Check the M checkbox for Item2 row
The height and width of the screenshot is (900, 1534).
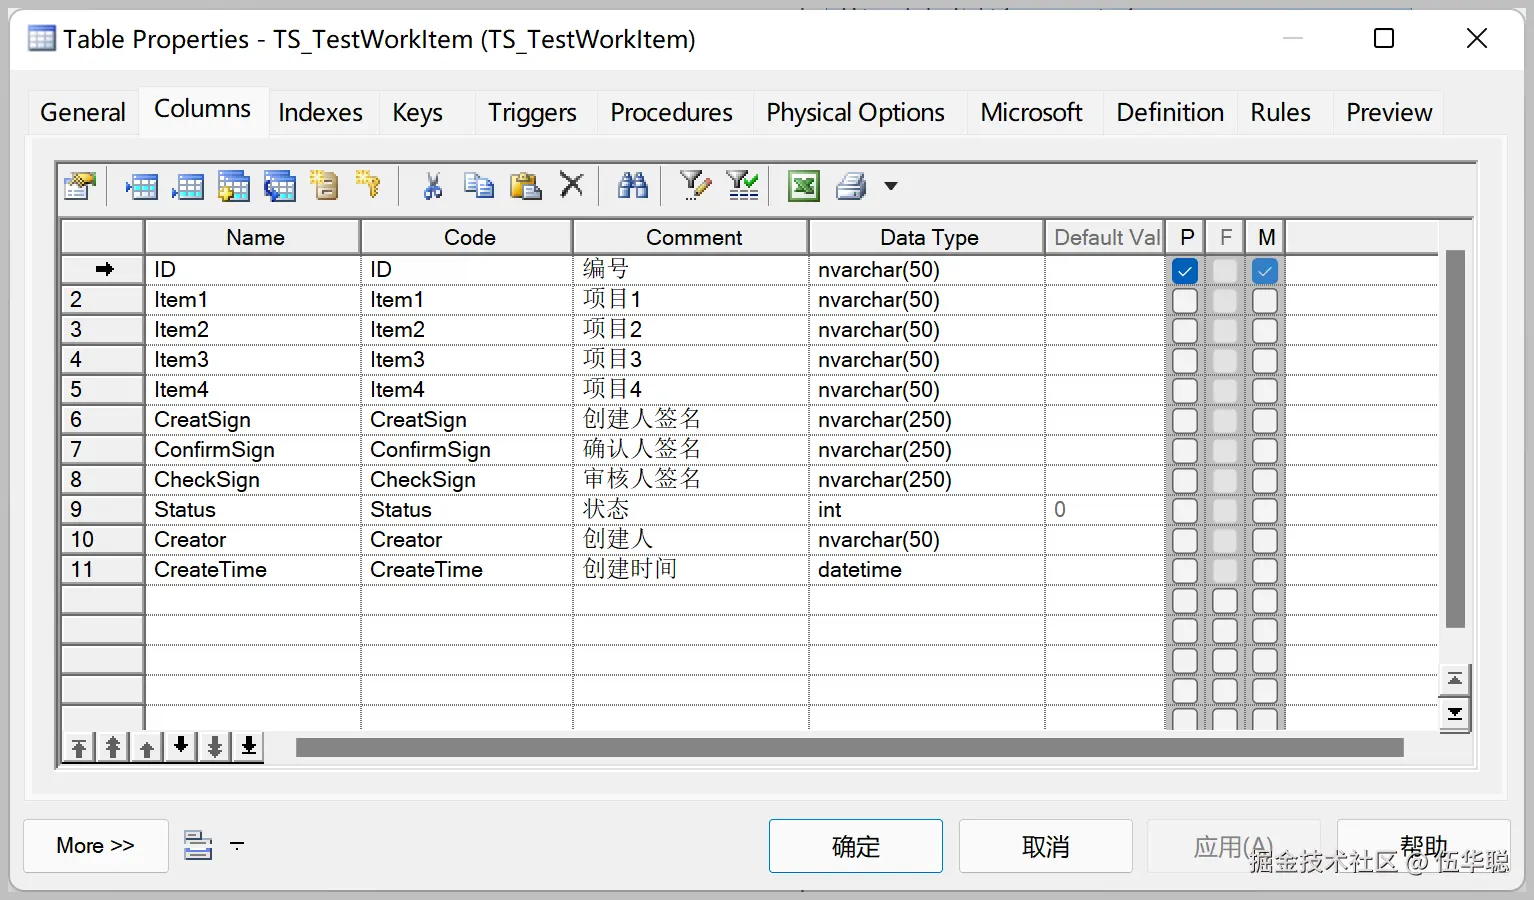click(x=1265, y=331)
